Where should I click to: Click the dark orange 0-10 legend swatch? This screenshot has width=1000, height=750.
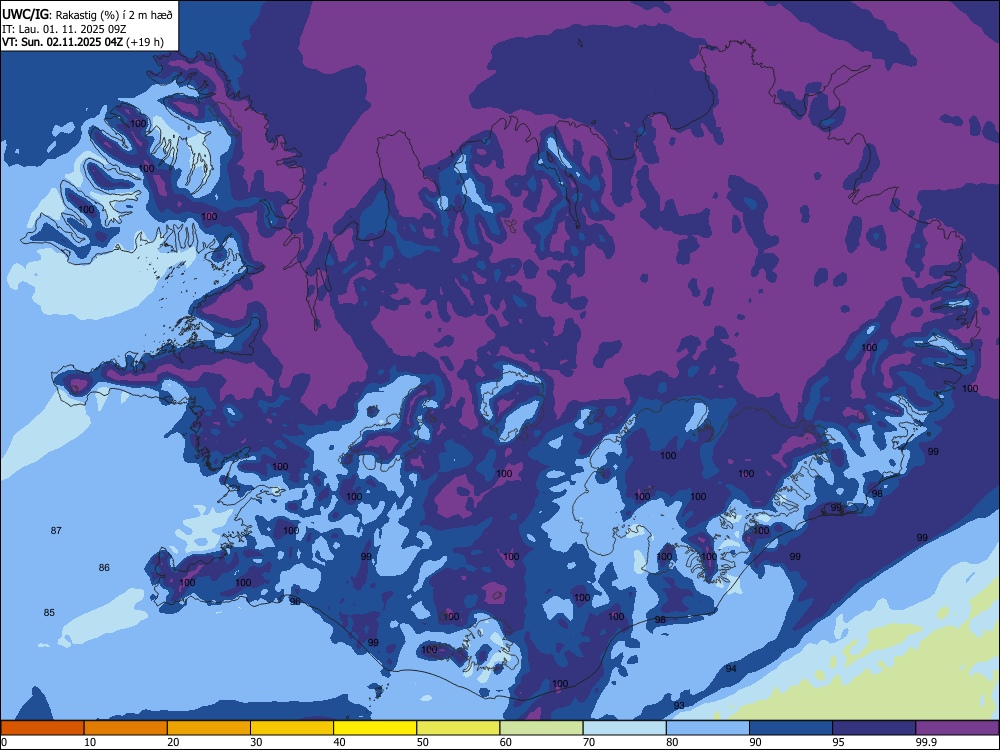pyautogui.click(x=42, y=728)
